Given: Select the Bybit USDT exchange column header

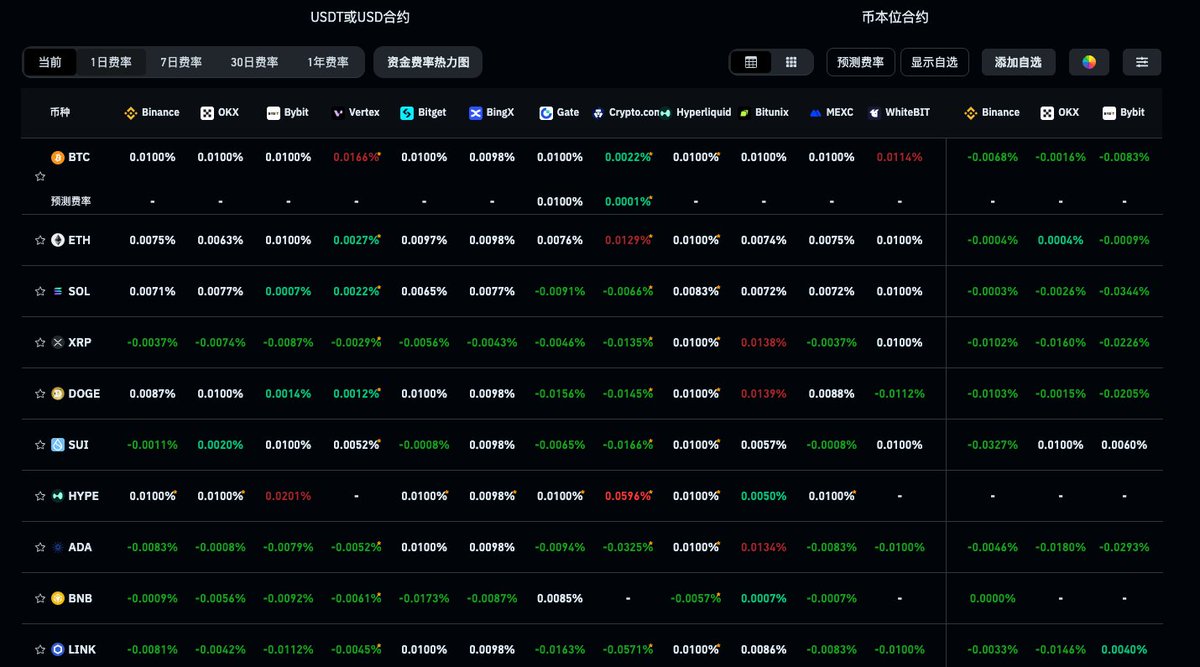Looking at the screenshot, I should pyautogui.click(x=288, y=113).
